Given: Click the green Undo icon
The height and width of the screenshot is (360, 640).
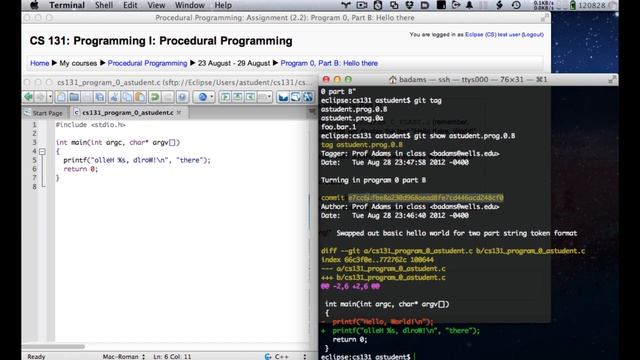Looking at the screenshot, I should pyautogui.click(x=155, y=97).
